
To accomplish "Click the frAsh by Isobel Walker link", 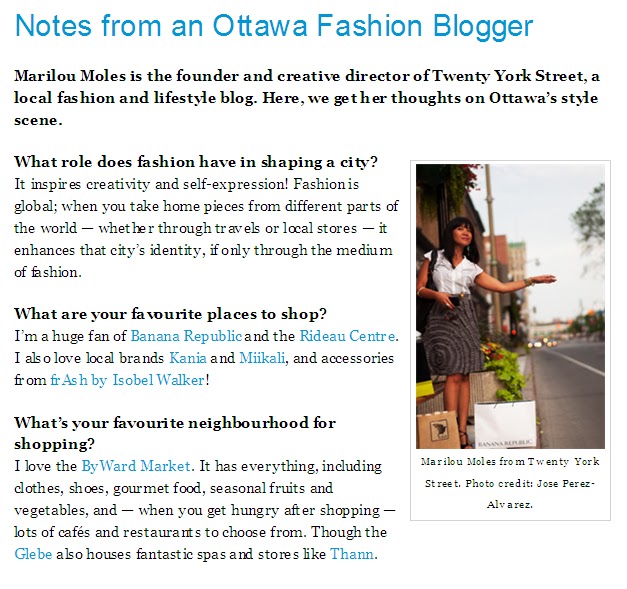I will pos(128,380).
